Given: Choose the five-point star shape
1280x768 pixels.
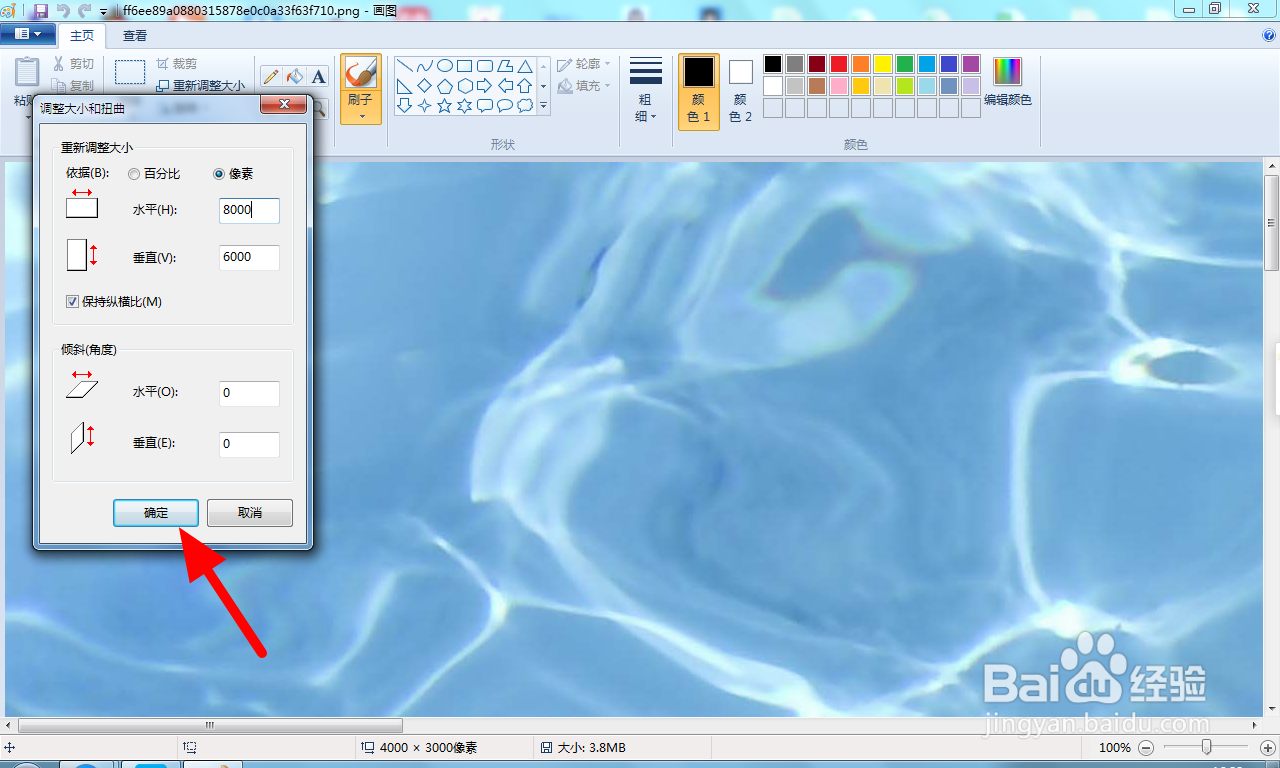Looking at the screenshot, I should (x=445, y=105).
